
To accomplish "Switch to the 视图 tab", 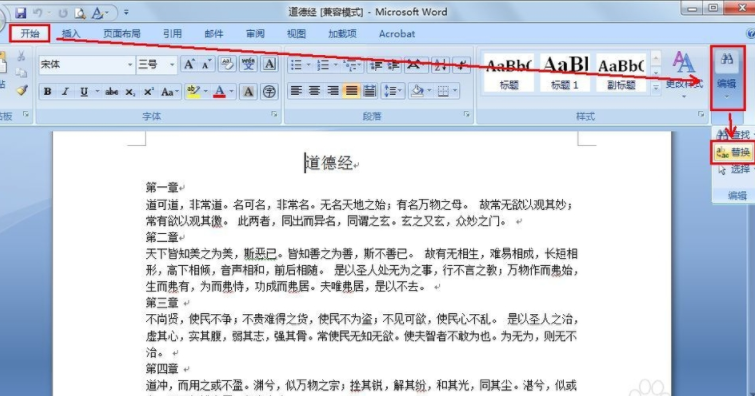I will (296, 34).
